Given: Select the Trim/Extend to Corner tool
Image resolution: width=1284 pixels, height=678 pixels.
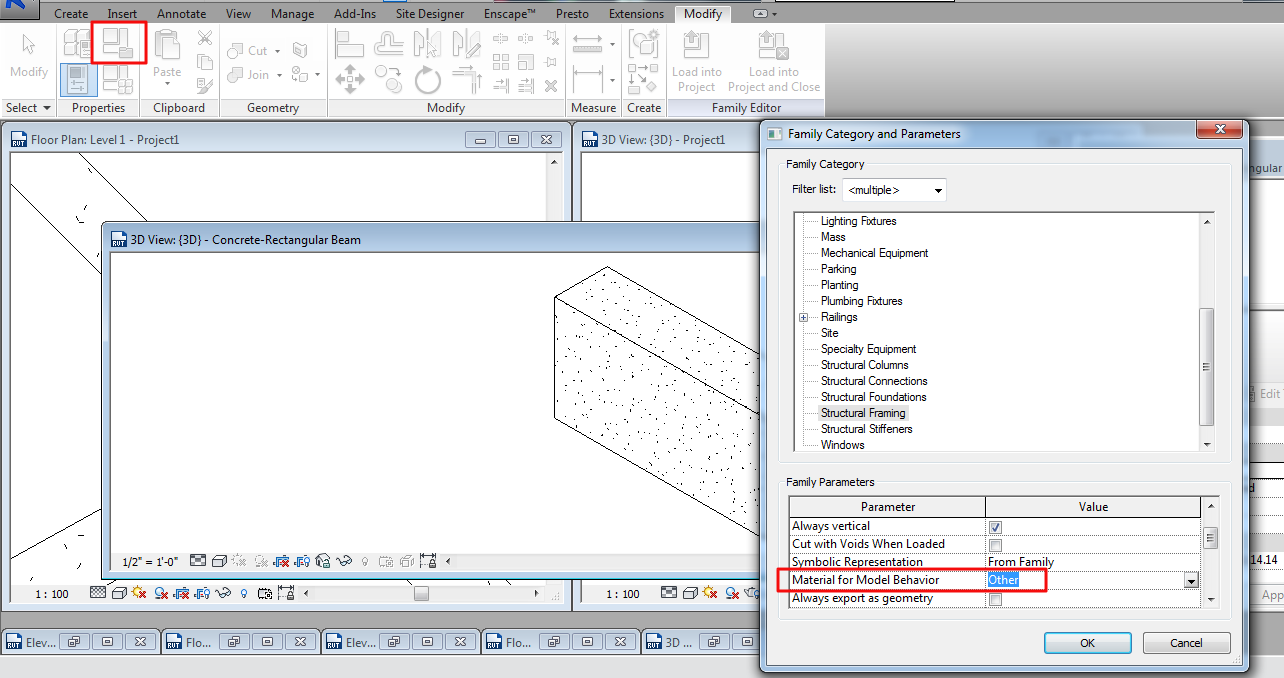Looking at the screenshot, I should [466, 79].
